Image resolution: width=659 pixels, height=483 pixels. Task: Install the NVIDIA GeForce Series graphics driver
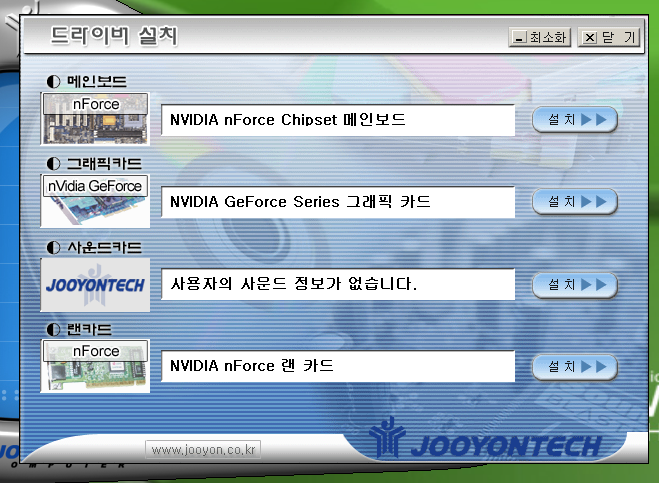pyautogui.click(x=575, y=202)
